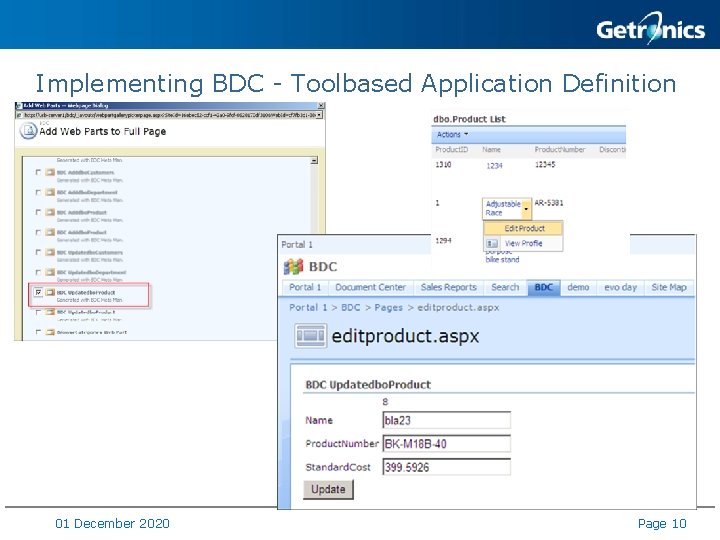
Task: Click the ProductID 1310 cell
Action: tap(443, 164)
